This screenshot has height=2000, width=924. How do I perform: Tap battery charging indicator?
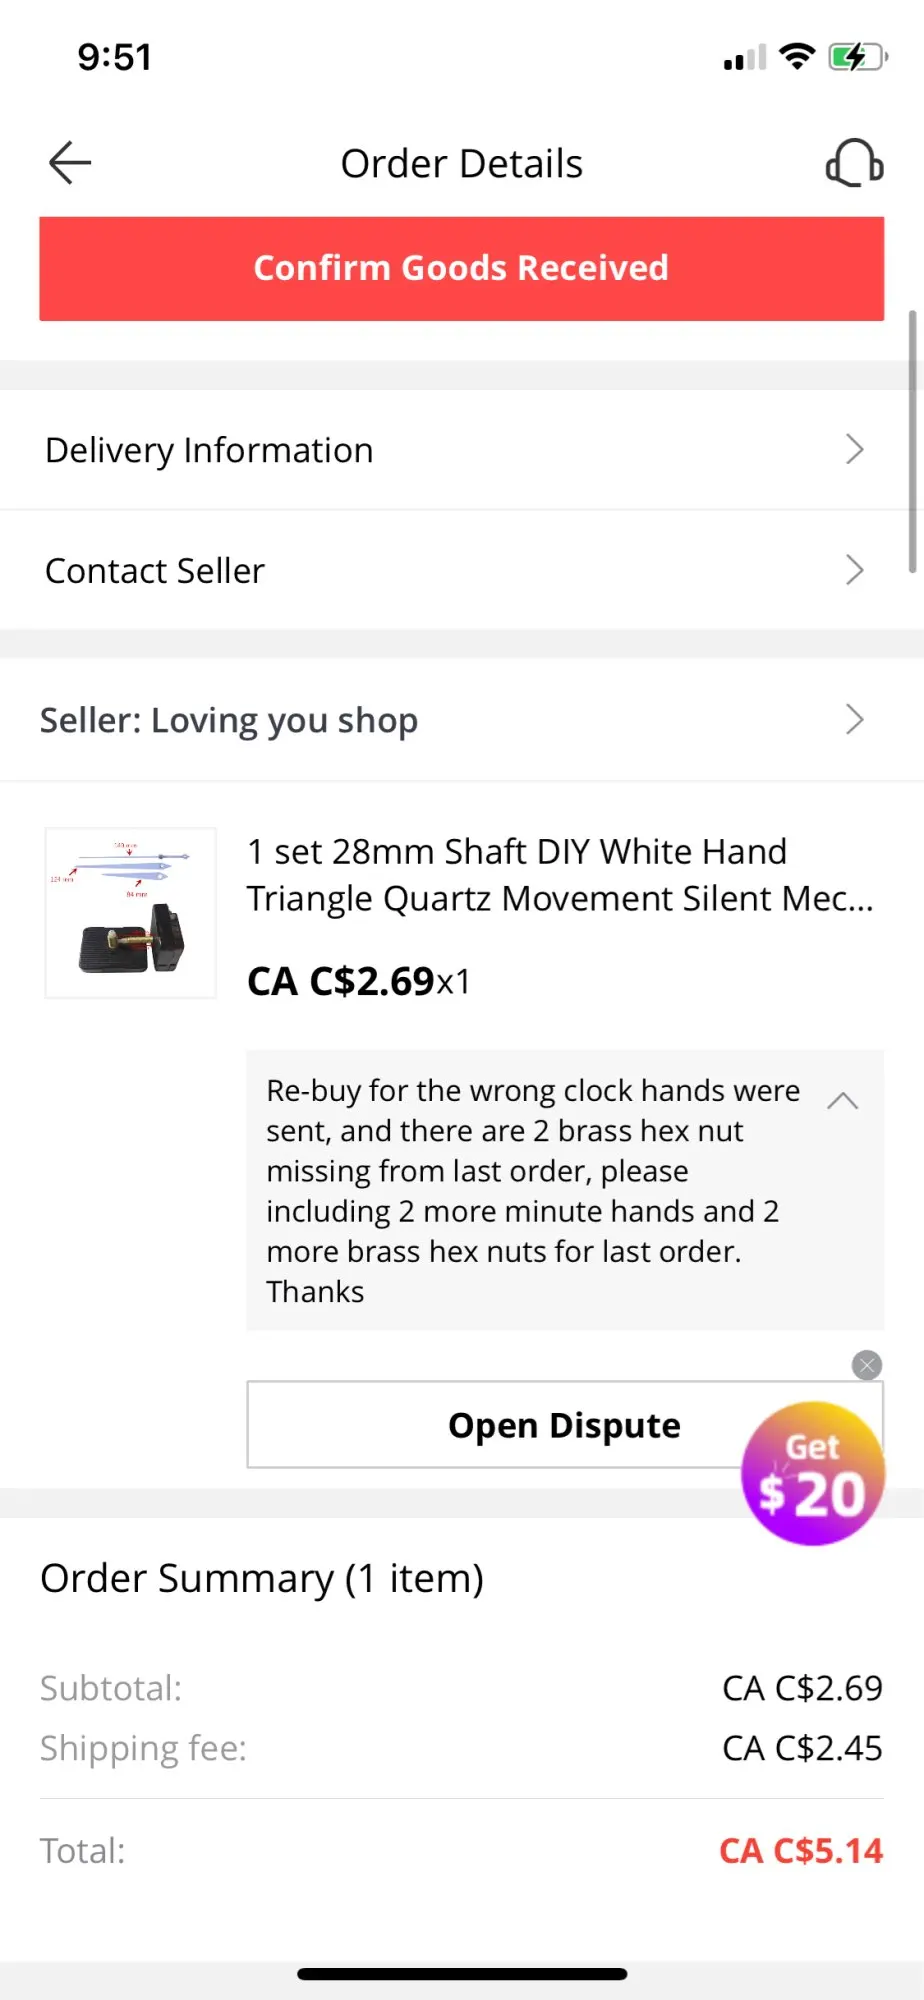coord(857,57)
